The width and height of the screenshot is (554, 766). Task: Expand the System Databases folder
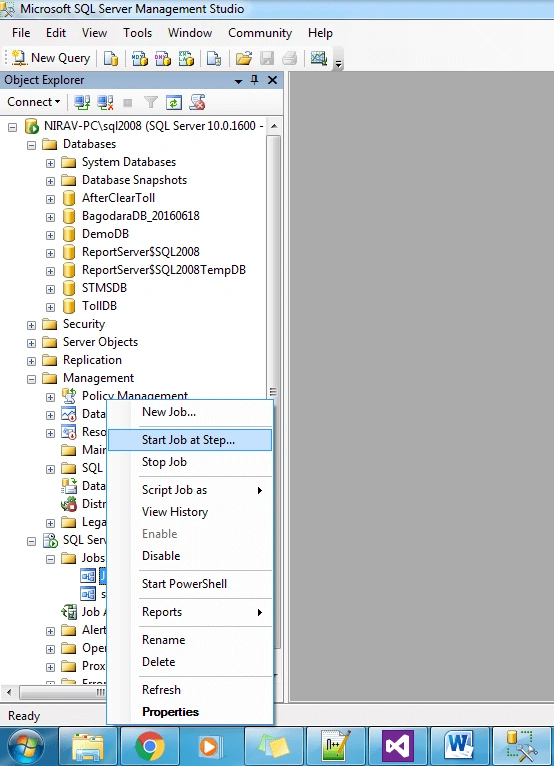coord(50,163)
